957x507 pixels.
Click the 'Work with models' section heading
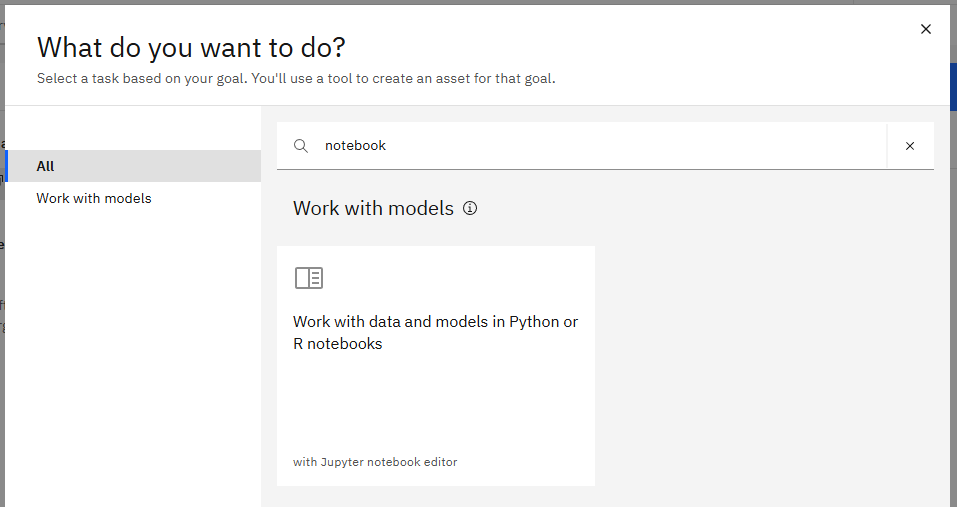coord(374,209)
